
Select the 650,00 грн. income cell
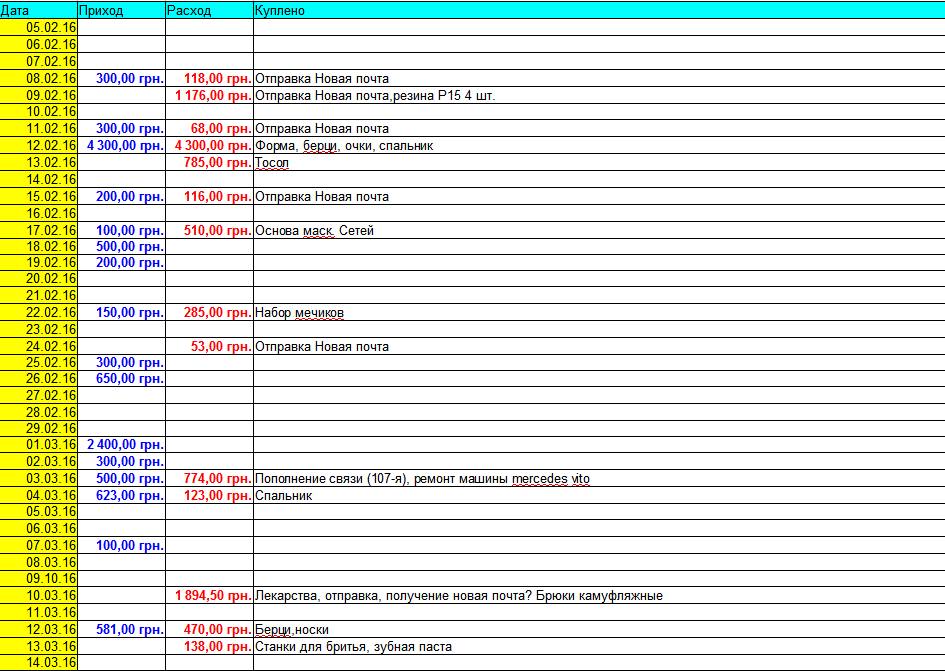point(121,378)
